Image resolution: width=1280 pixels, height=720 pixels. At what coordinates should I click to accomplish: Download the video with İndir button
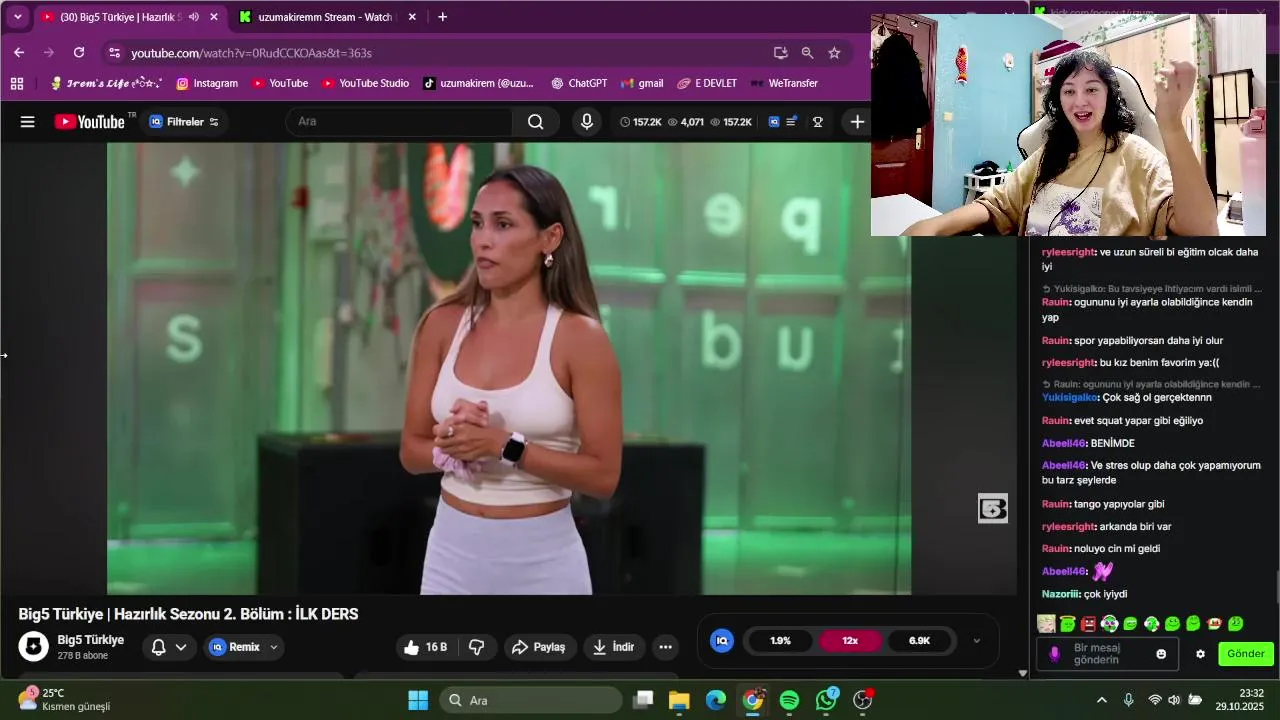(x=613, y=647)
